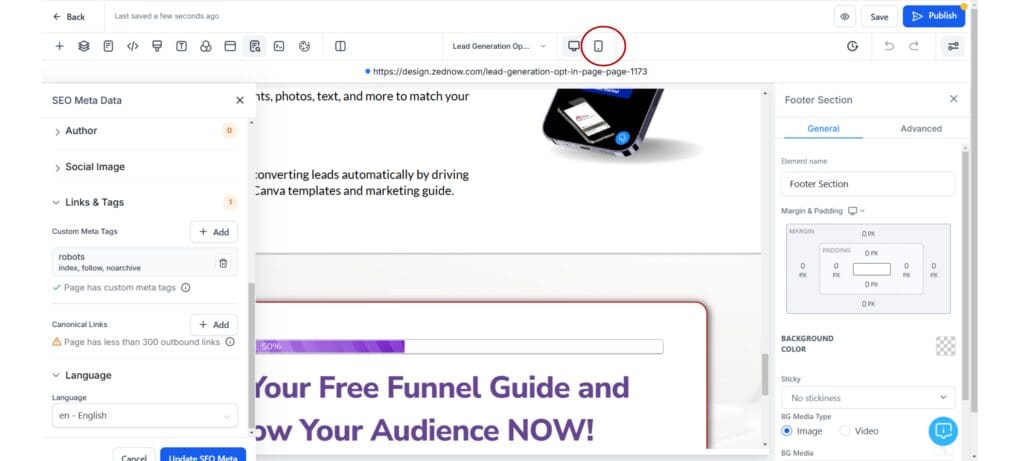Click the canvas vertical scrollbar thumb
Screen dimensions: 1024x461
(x=765, y=375)
